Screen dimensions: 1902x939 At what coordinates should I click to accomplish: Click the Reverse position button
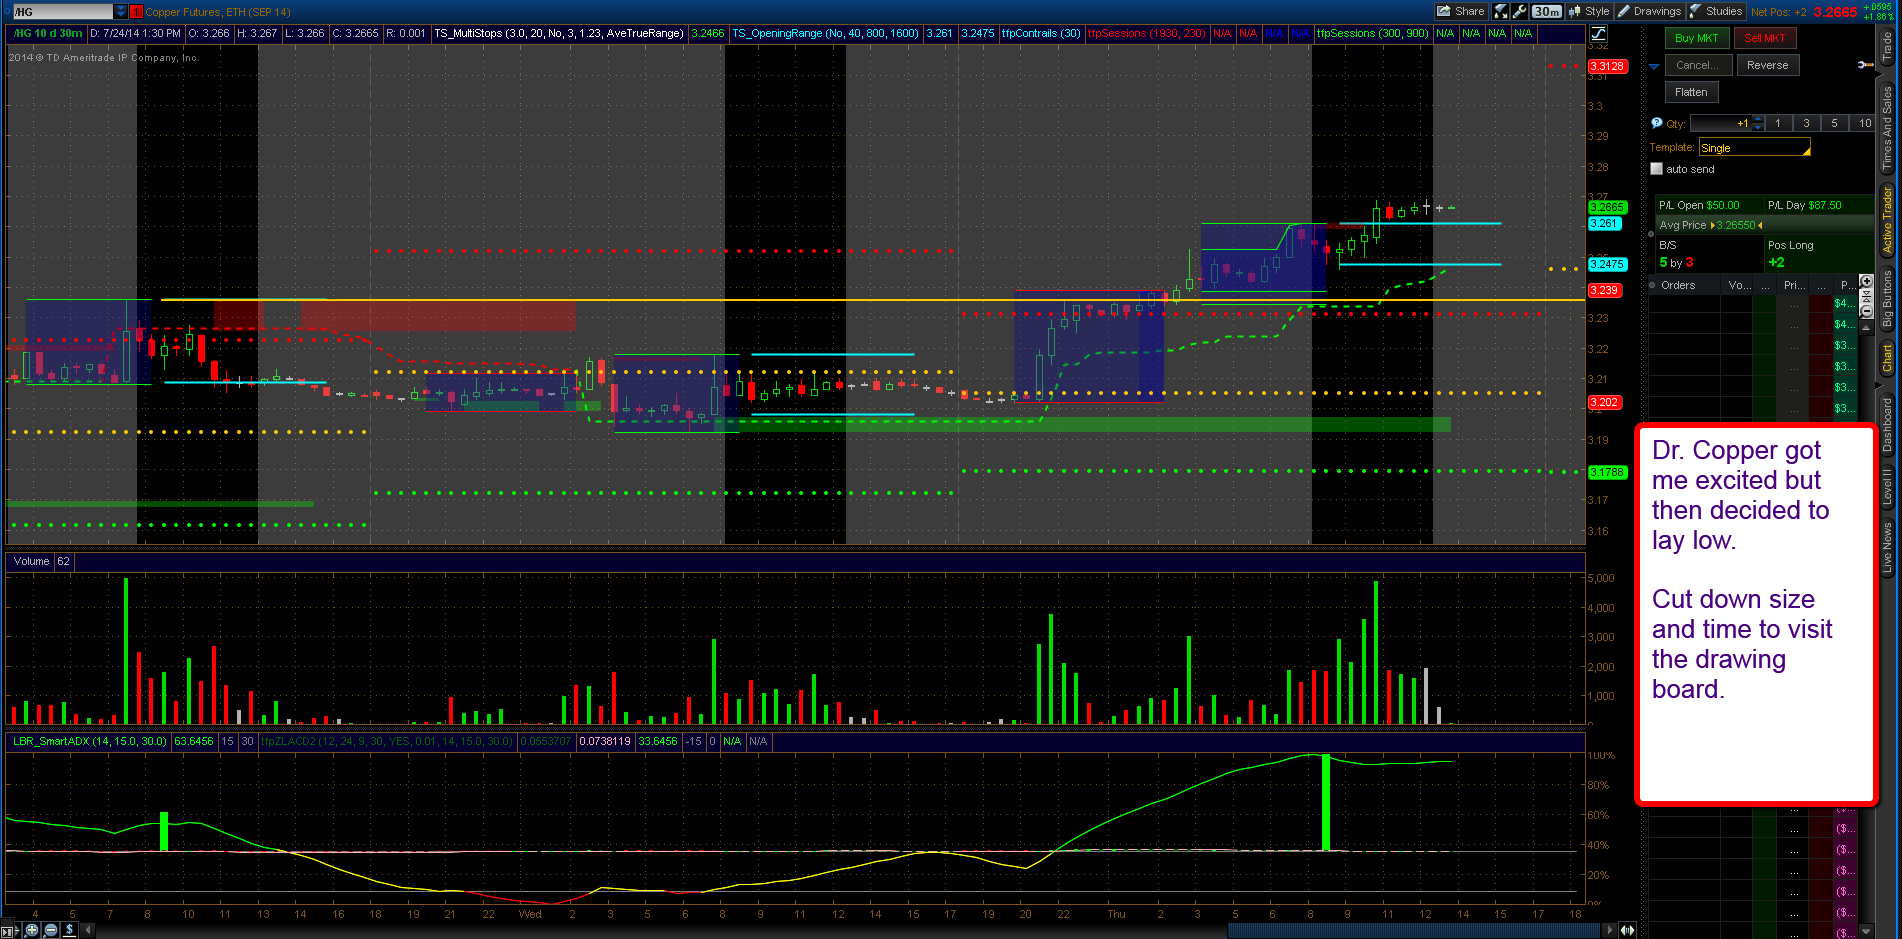point(1768,65)
